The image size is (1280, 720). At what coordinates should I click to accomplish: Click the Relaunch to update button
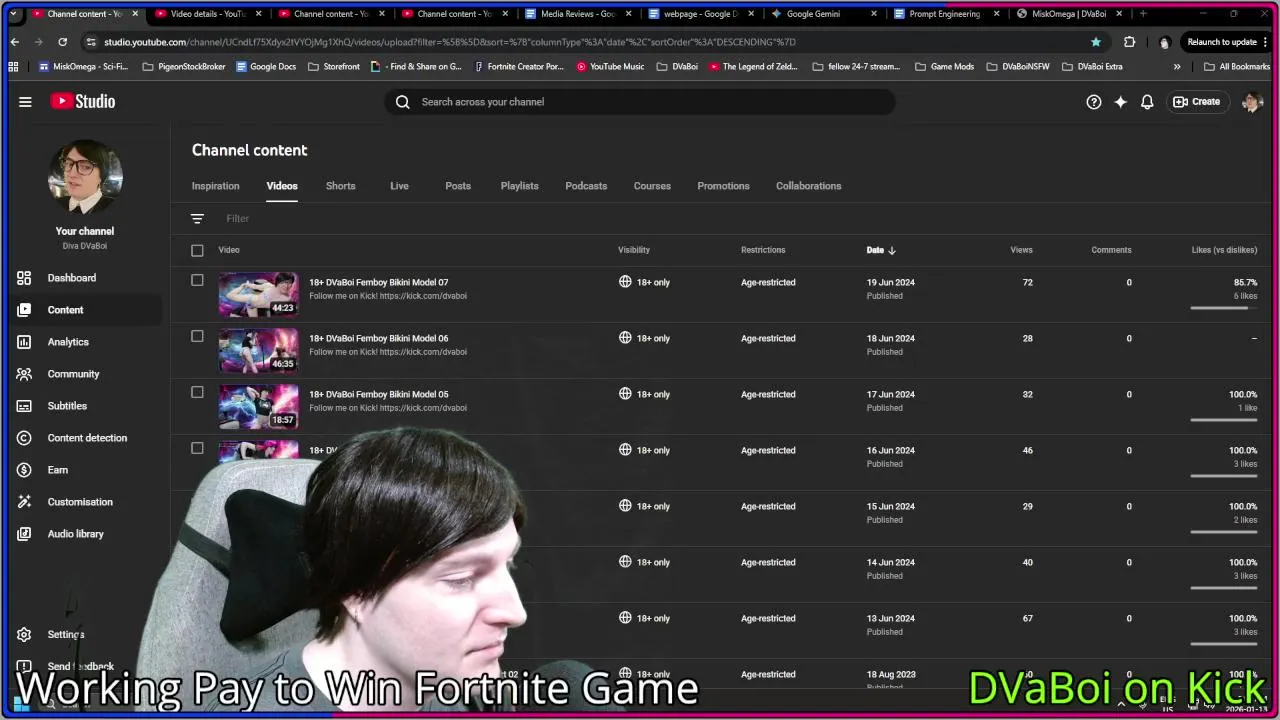pyautogui.click(x=1227, y=42)
